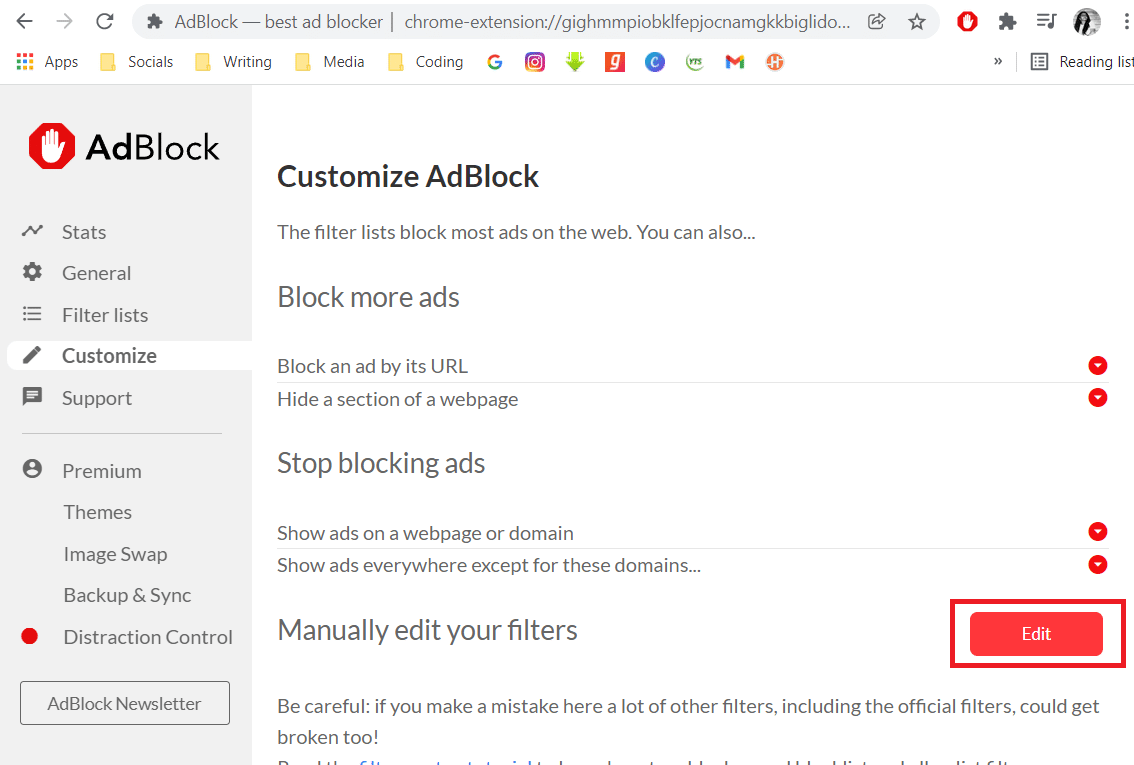Click the red Edit filters button
This screenshot has width=1134, height=765.
(1036, 634)
